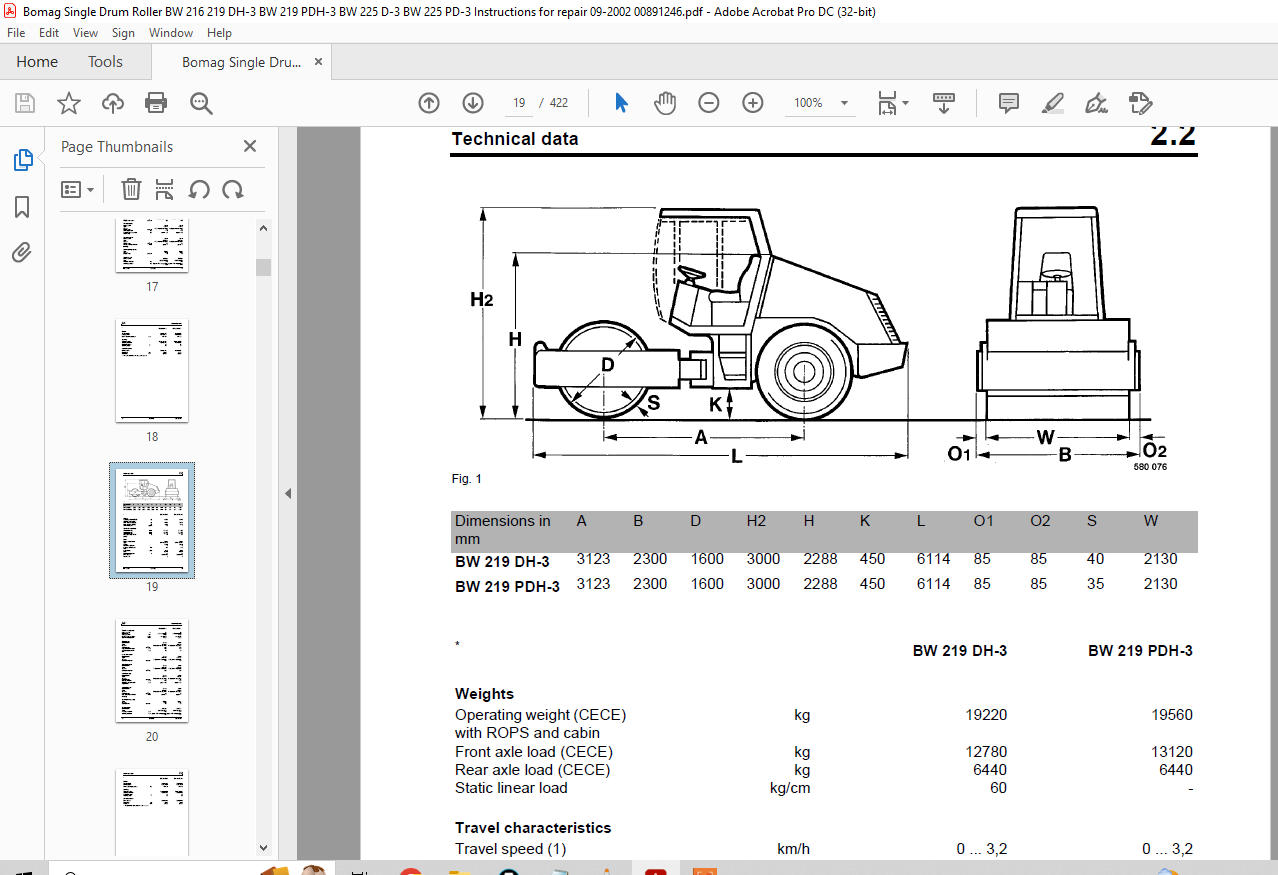
Task: Zoom out with the minus button
Action: (709, 103)
